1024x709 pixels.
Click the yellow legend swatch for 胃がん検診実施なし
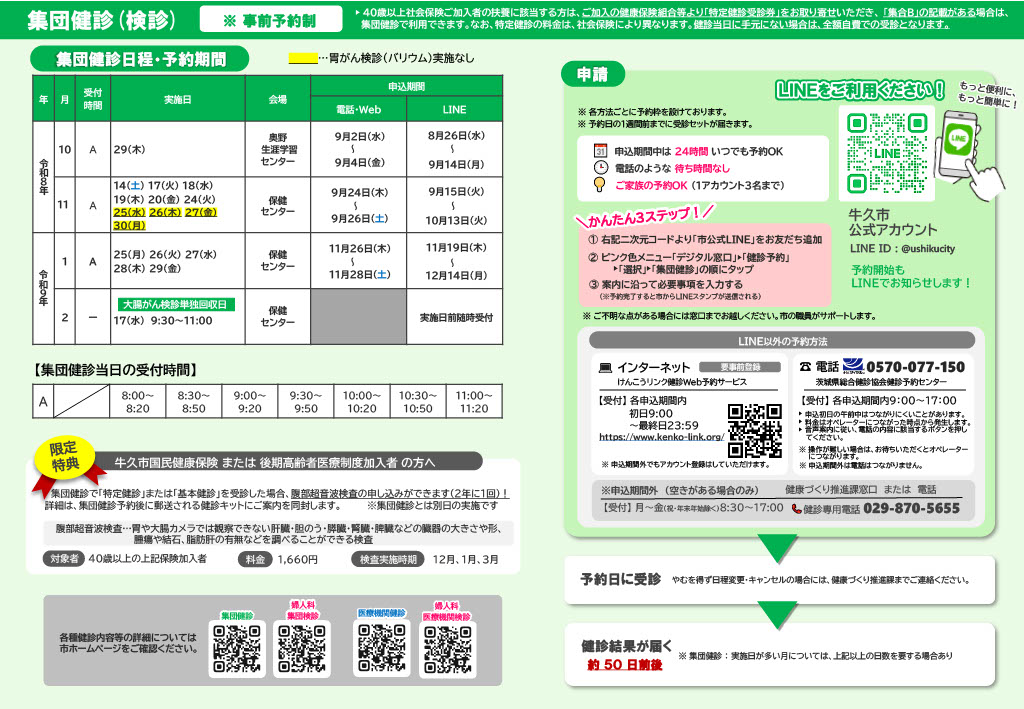point(303,58)
